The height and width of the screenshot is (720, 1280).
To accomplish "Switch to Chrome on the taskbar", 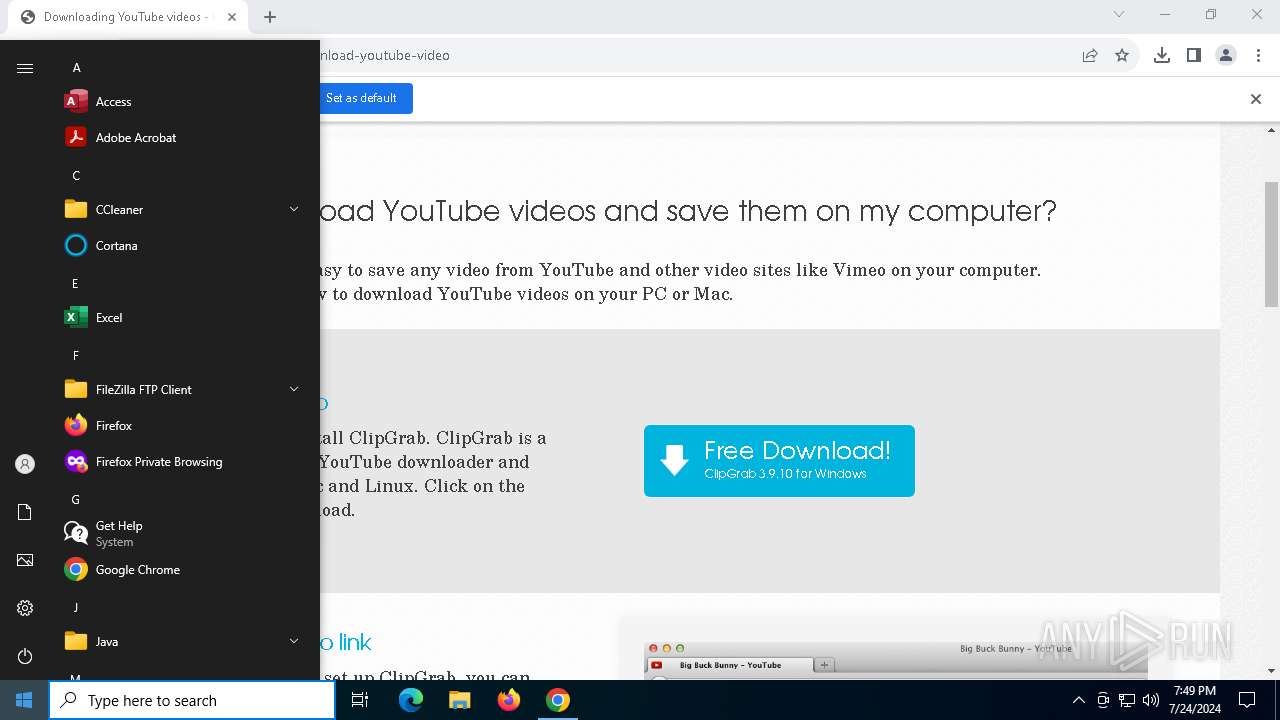I will 558,700.
